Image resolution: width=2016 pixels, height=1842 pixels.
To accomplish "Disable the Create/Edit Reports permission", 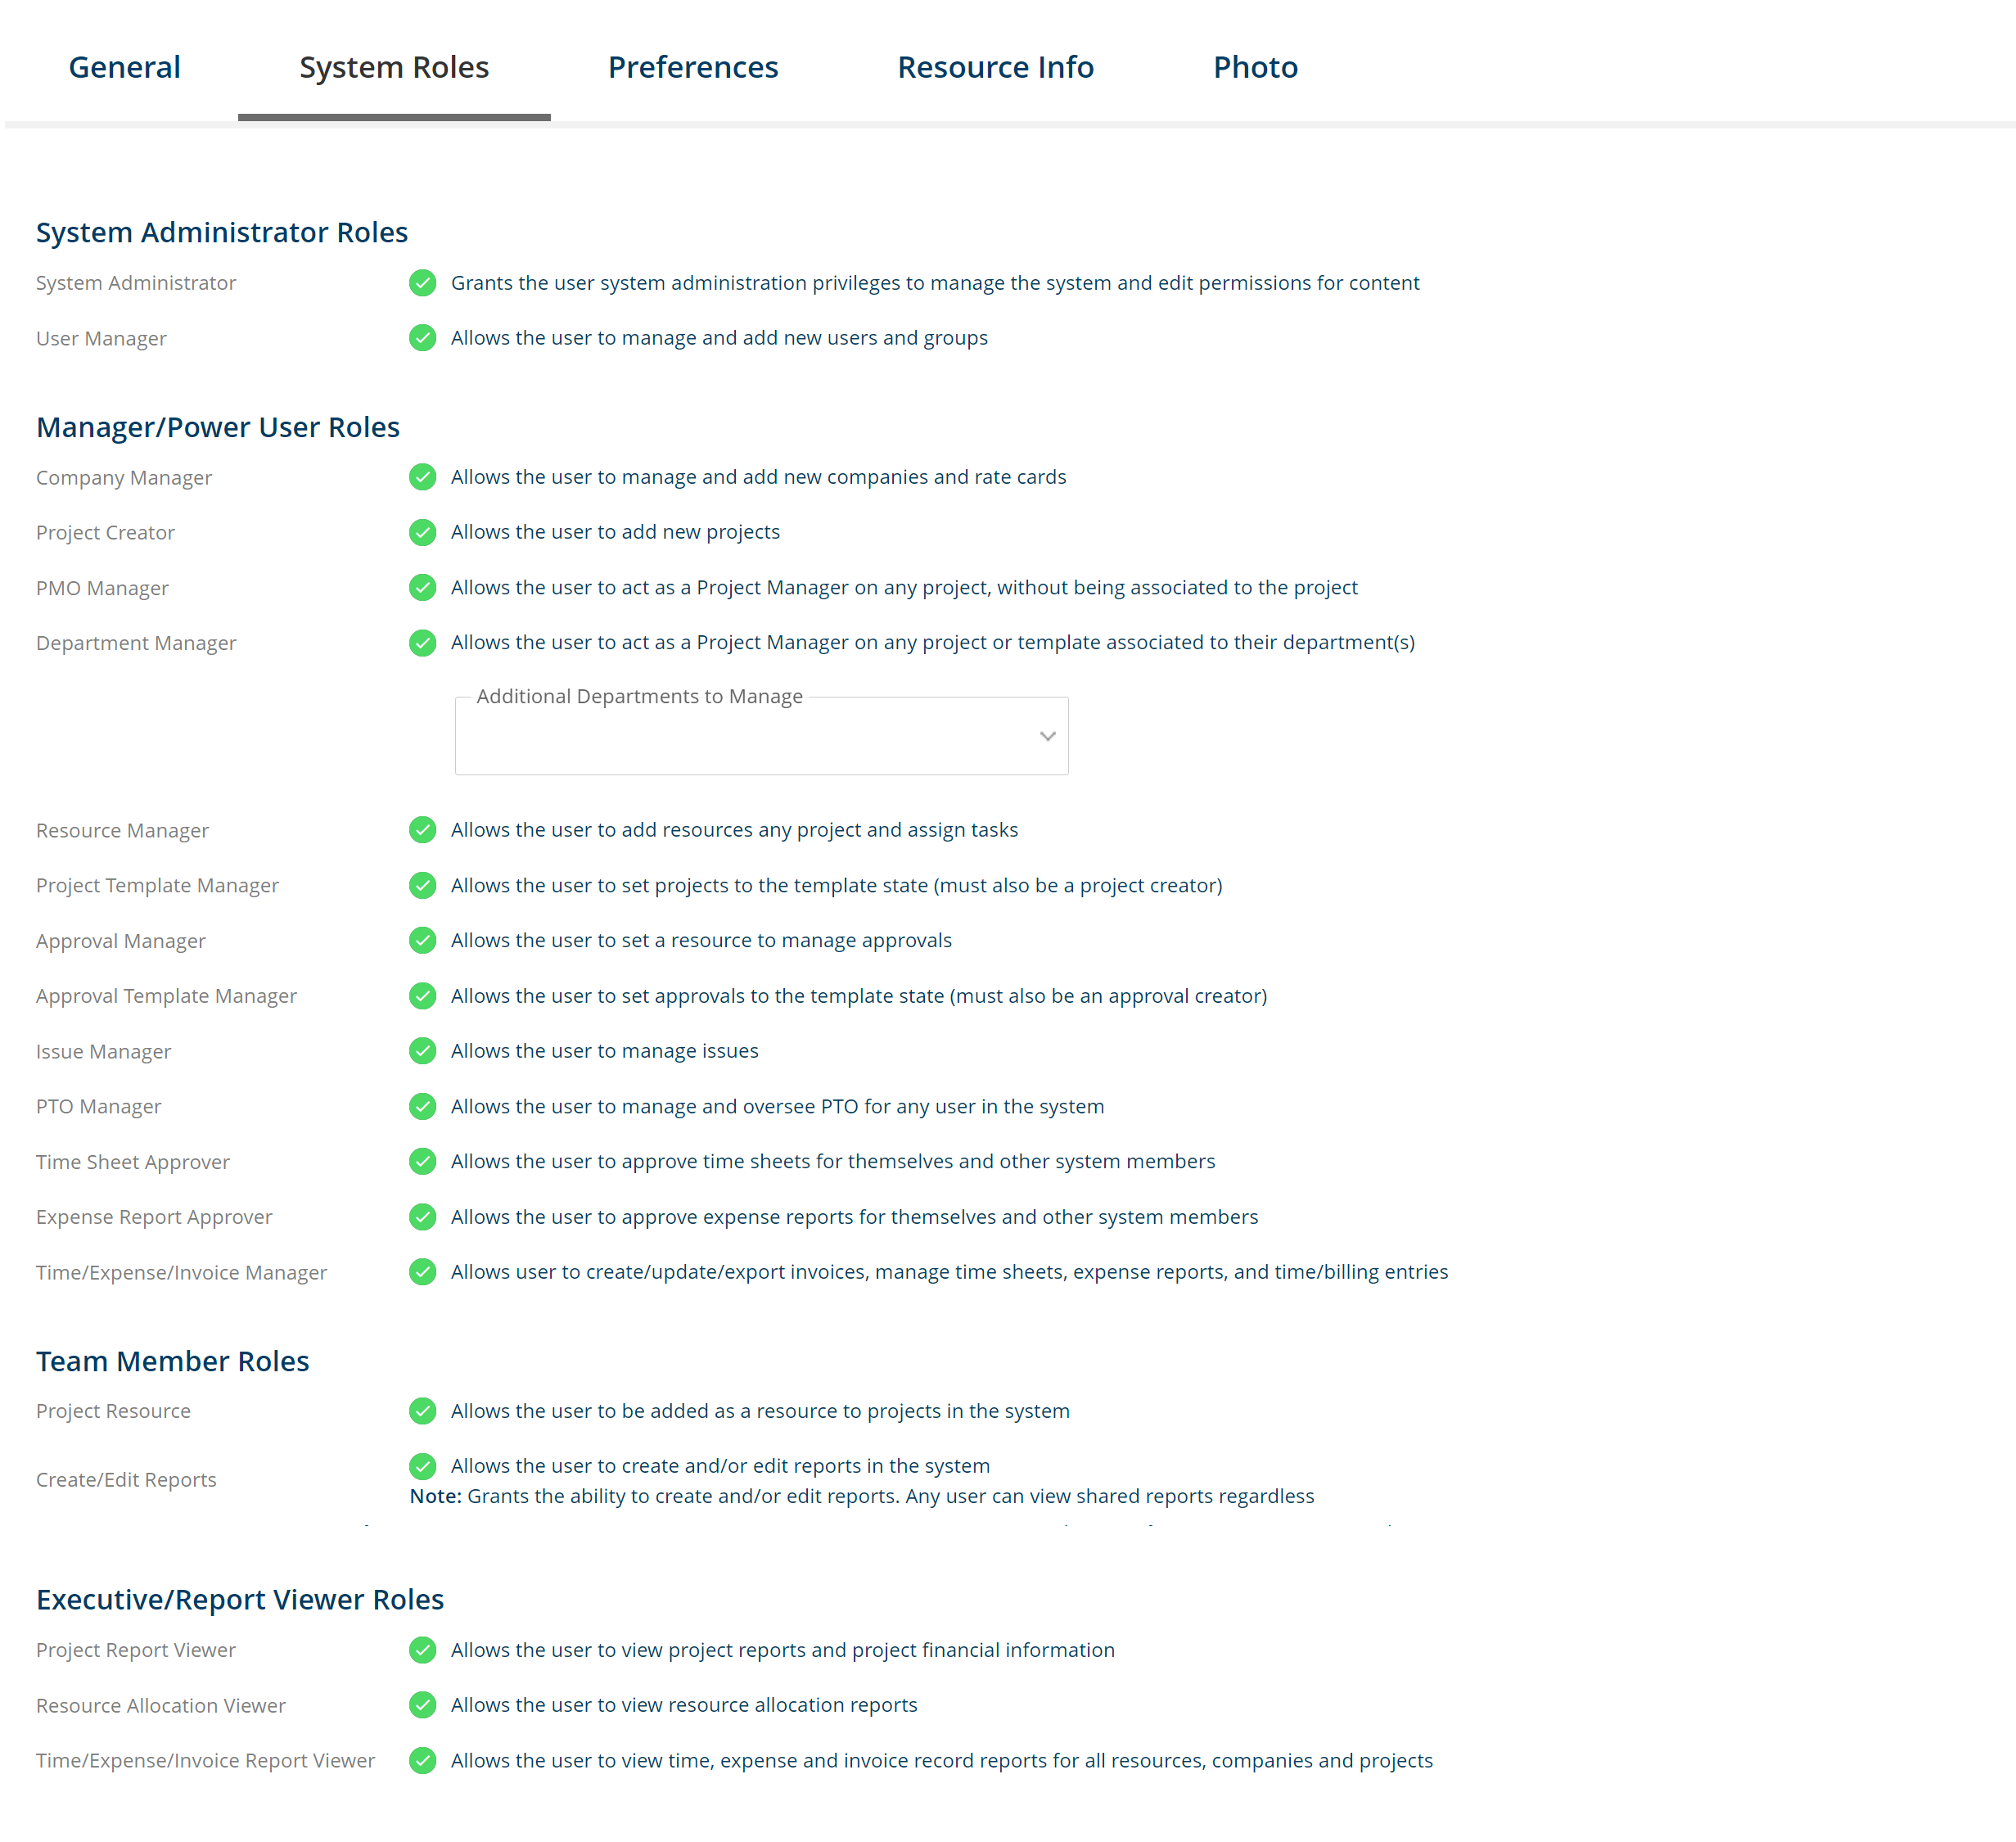I will [x=422, y=1466].
